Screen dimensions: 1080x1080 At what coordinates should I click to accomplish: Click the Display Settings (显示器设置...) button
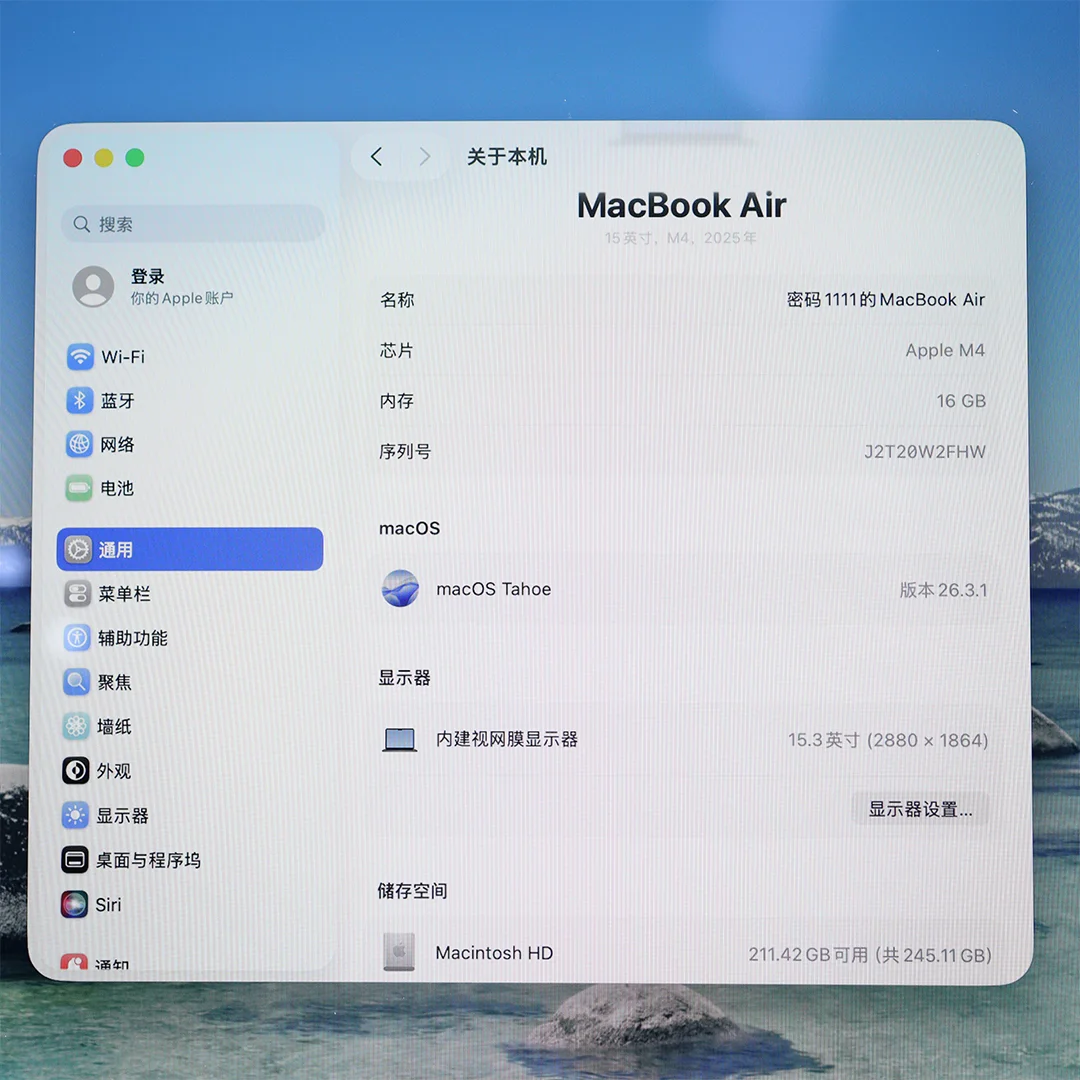919,810
